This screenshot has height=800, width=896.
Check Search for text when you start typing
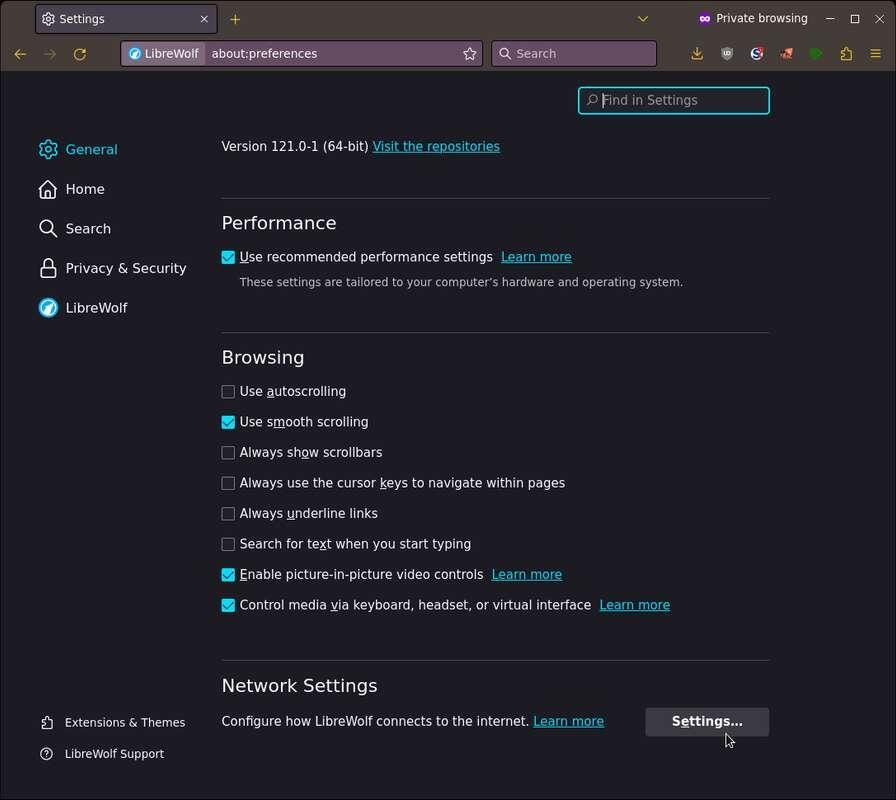tap(228, 544)
